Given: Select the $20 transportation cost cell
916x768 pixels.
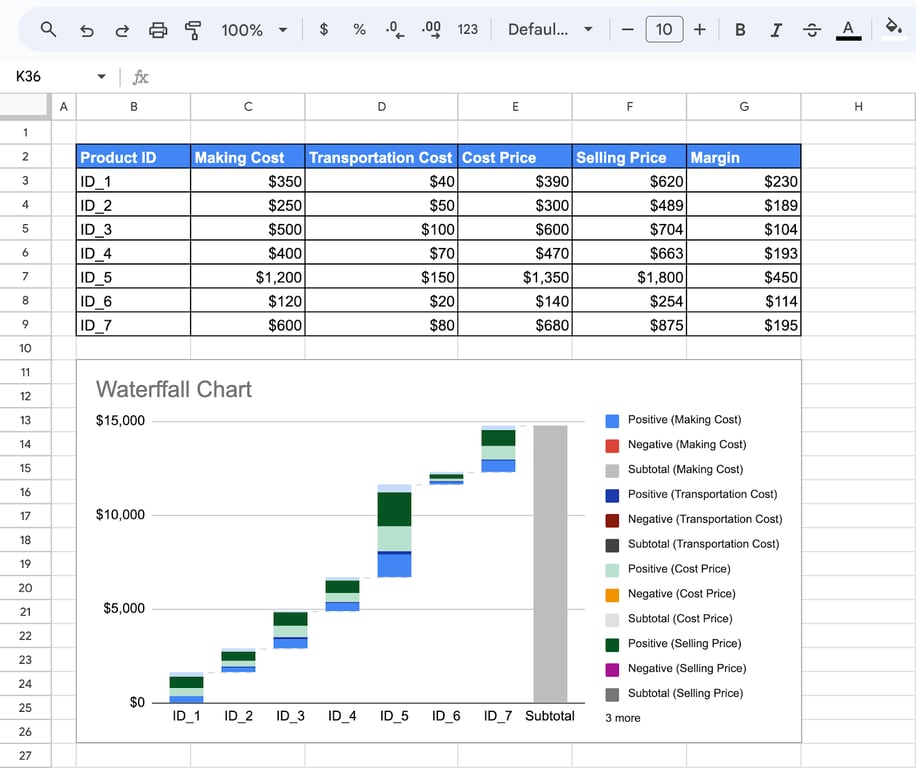Looking at the screenshot, I should 381,300.
